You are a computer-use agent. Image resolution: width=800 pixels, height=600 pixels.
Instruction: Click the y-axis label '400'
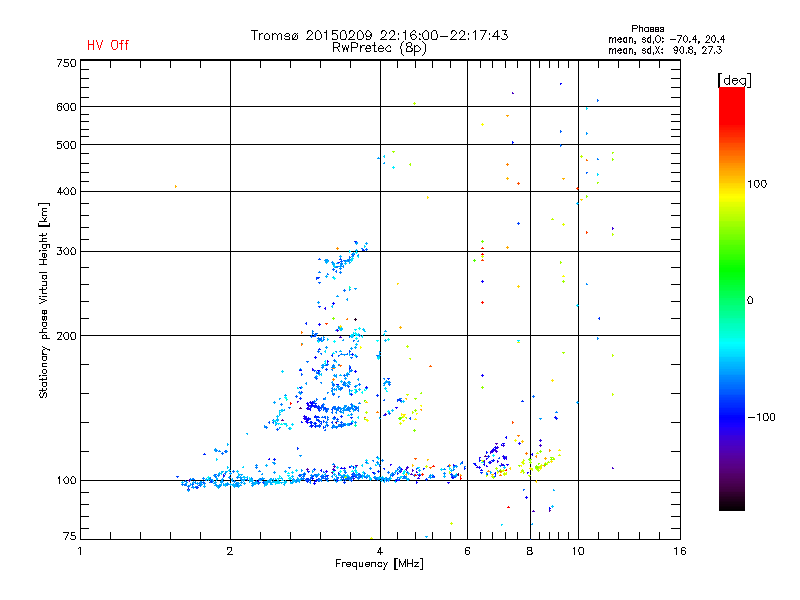click(x=66, y=191)
